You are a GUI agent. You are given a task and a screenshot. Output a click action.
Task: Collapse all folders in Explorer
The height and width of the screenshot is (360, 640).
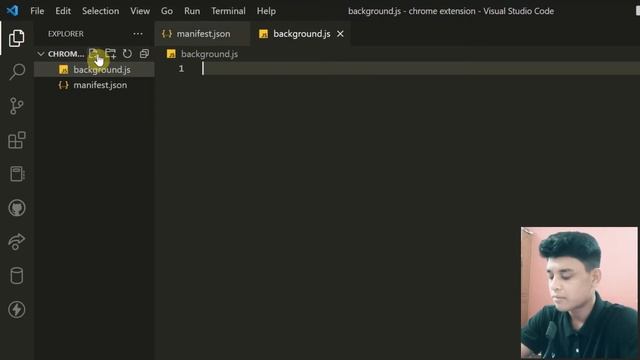pyautogui.click(x=144, y=53)
